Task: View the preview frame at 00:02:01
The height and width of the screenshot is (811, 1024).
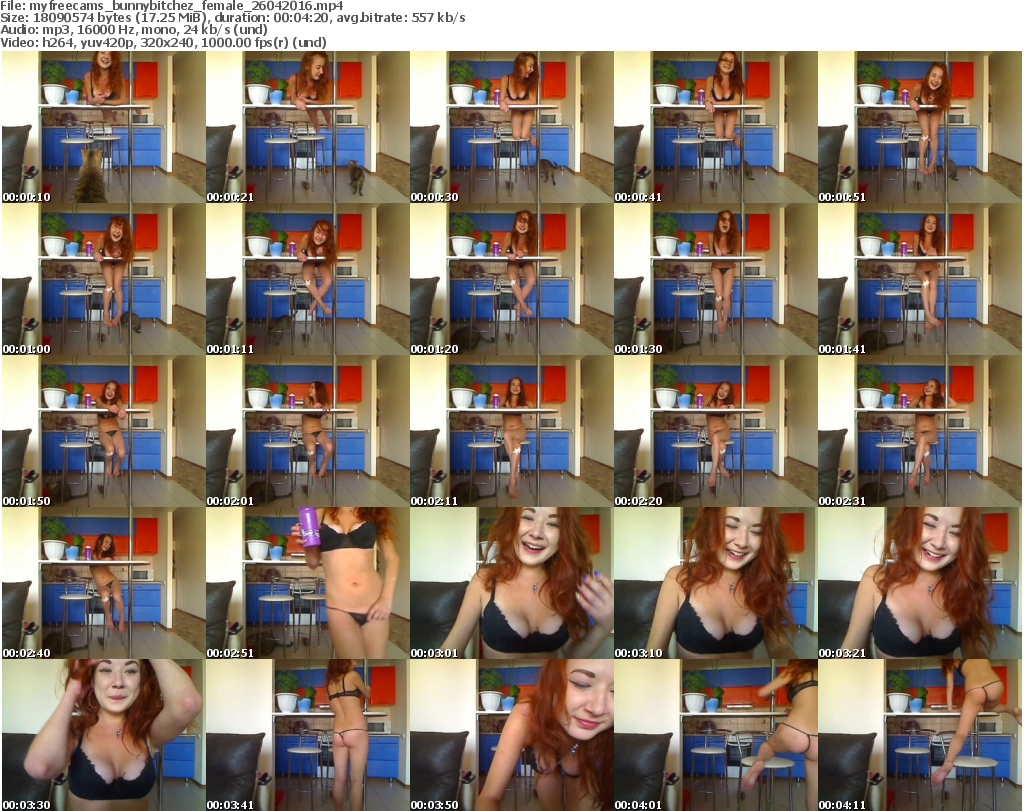Action: [x=308, y=432]
